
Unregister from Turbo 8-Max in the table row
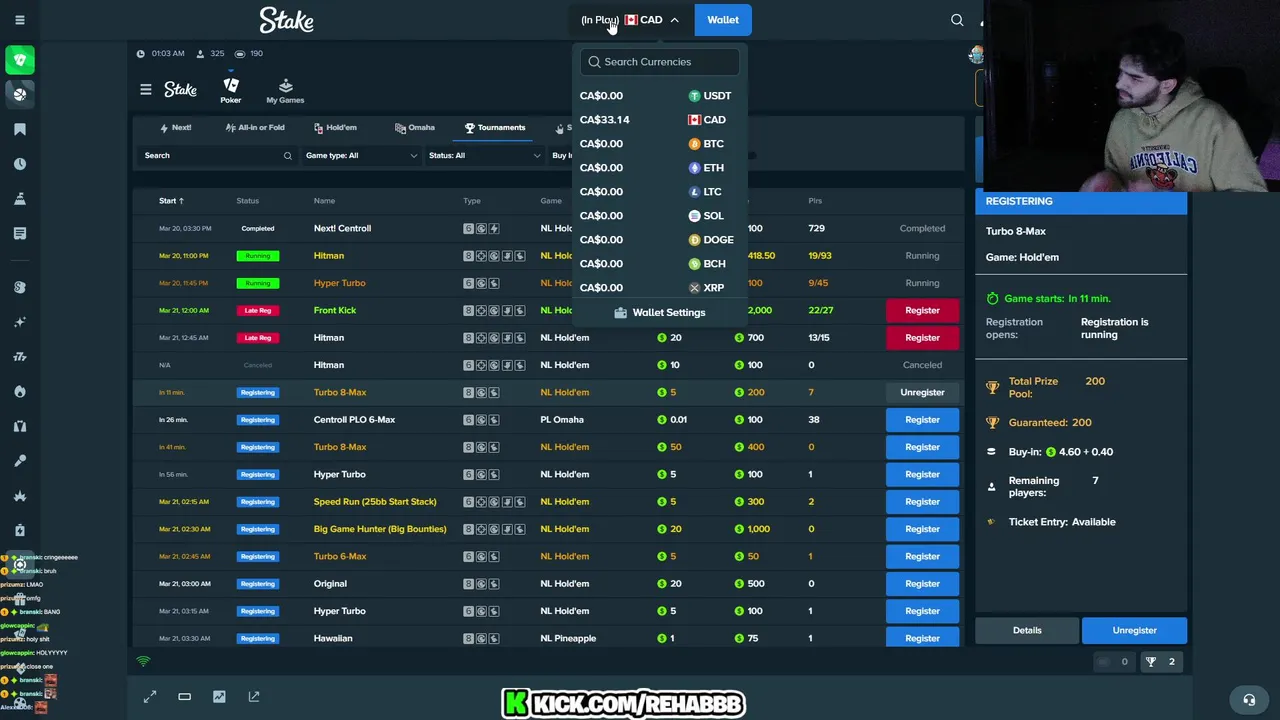tap(922, 392)
